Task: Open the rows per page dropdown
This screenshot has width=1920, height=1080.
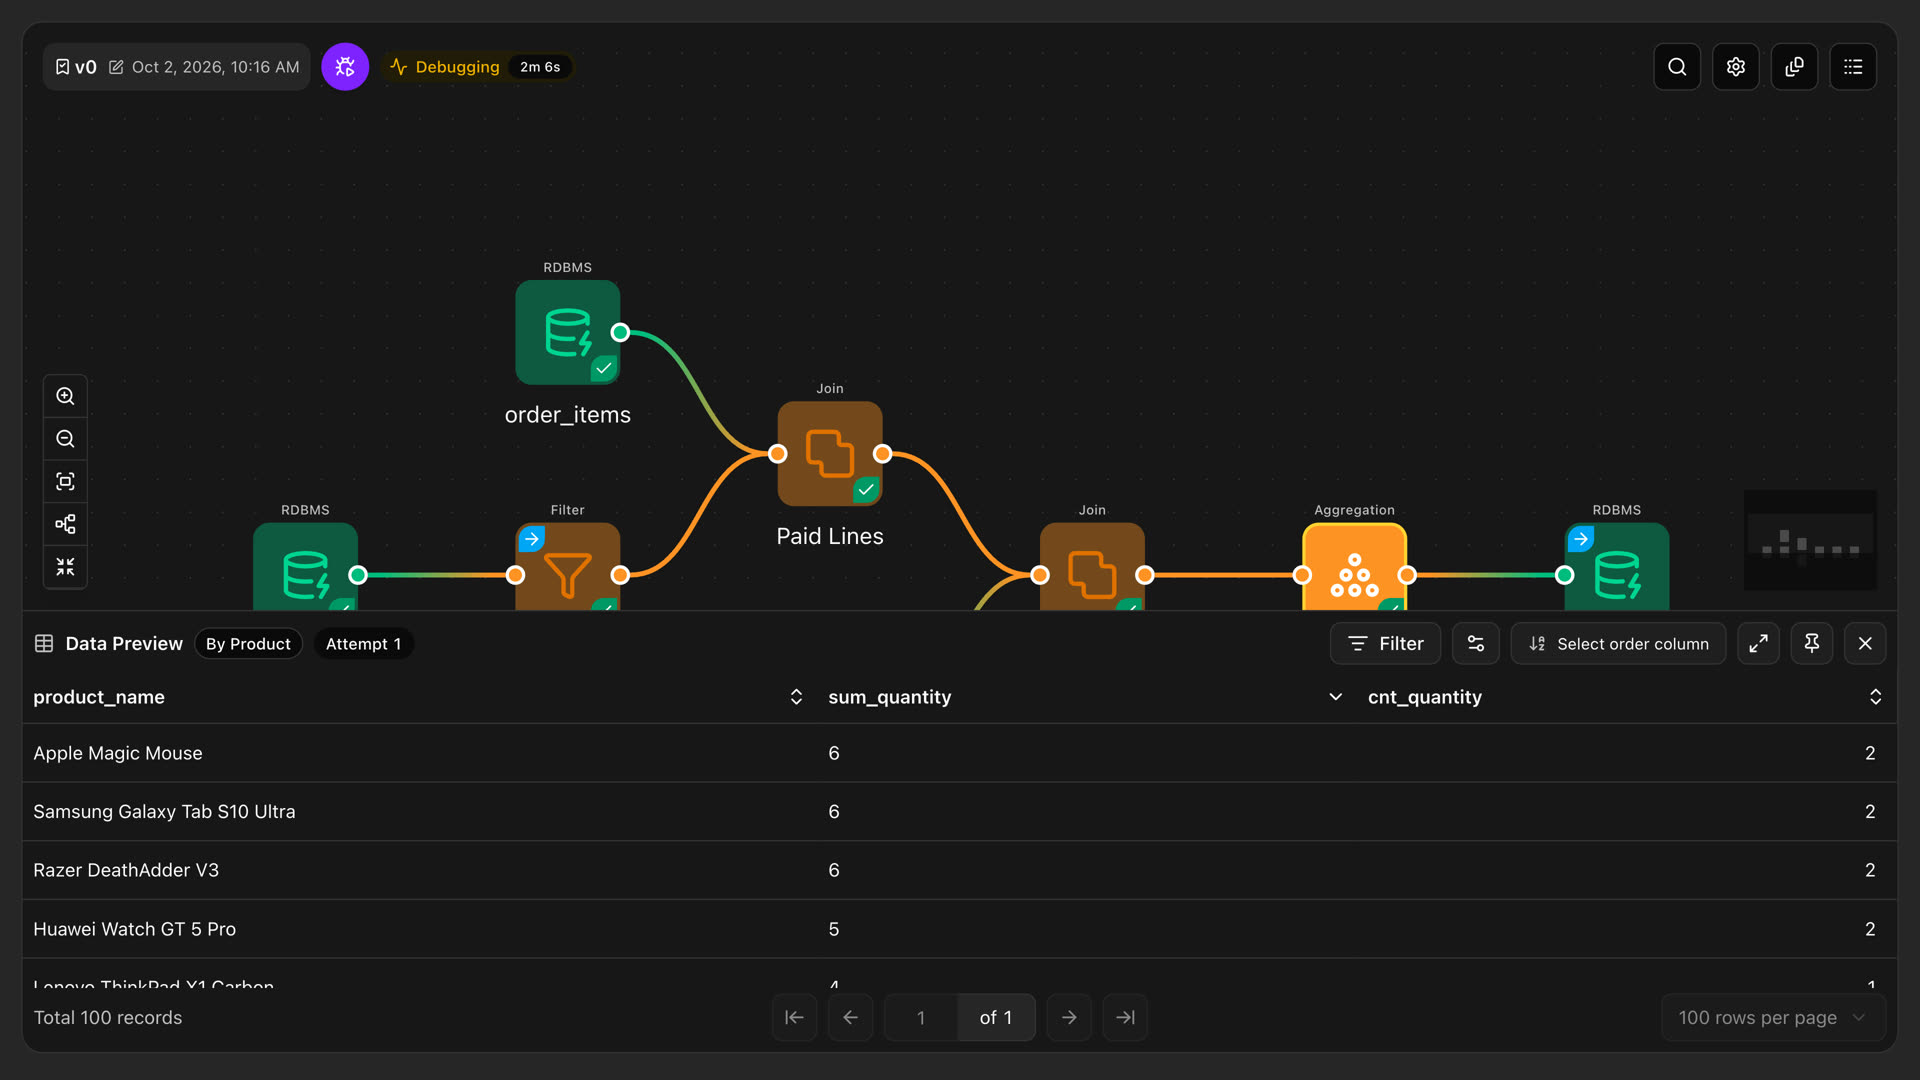Action: 1773,1018
